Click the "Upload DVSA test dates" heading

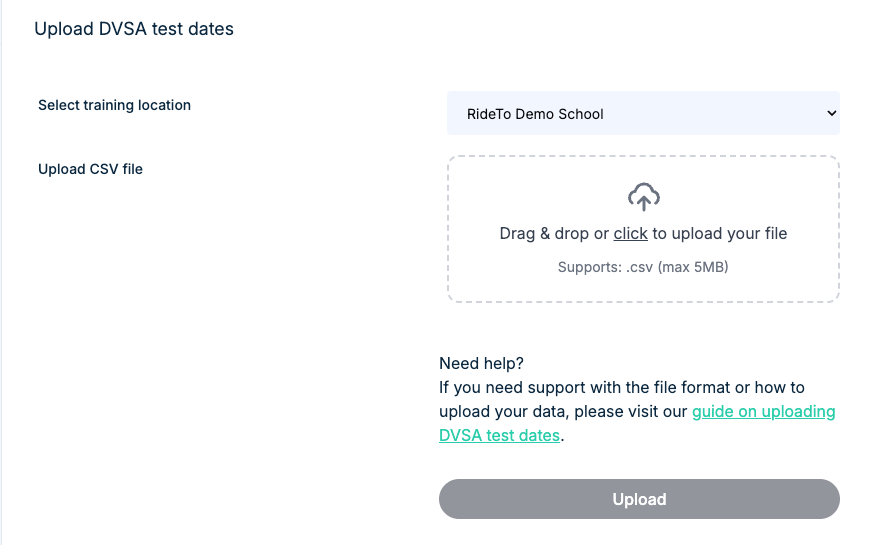click(x=134, y=29)
